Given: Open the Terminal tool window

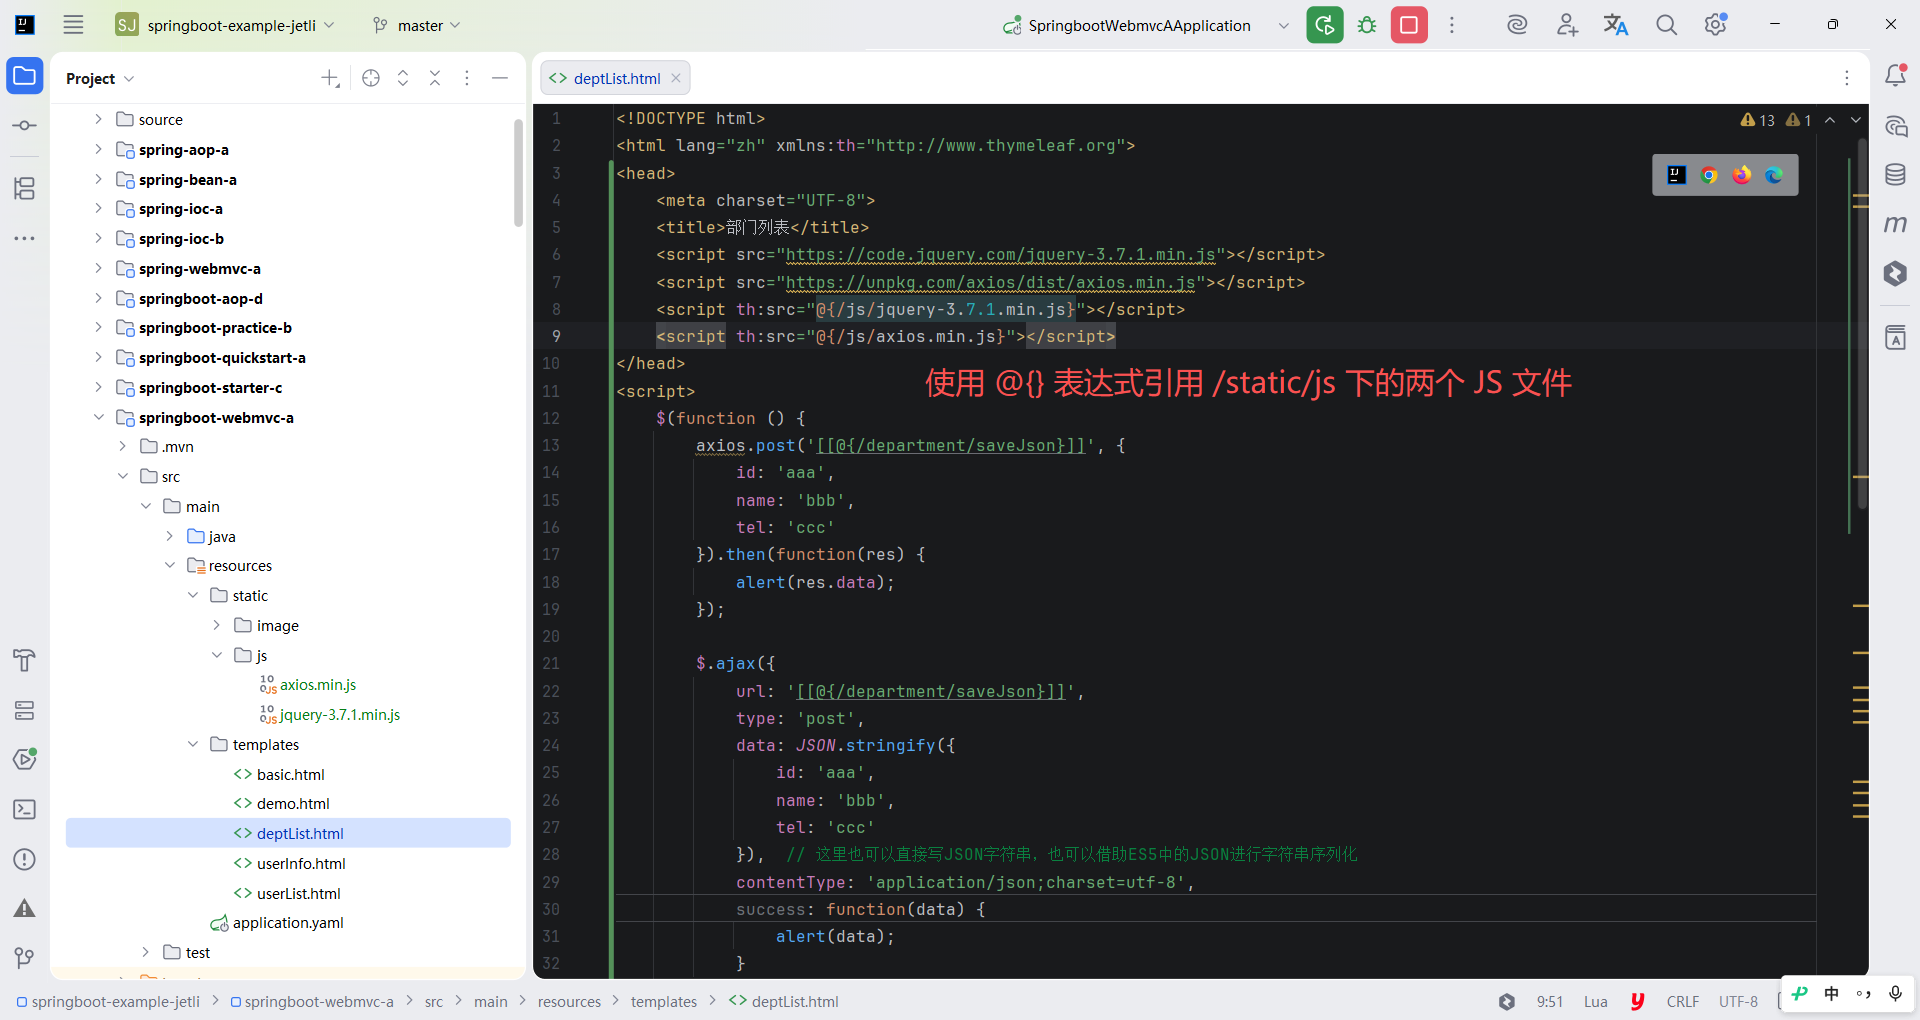Looking at the screenshot, I should click(25, 809).
